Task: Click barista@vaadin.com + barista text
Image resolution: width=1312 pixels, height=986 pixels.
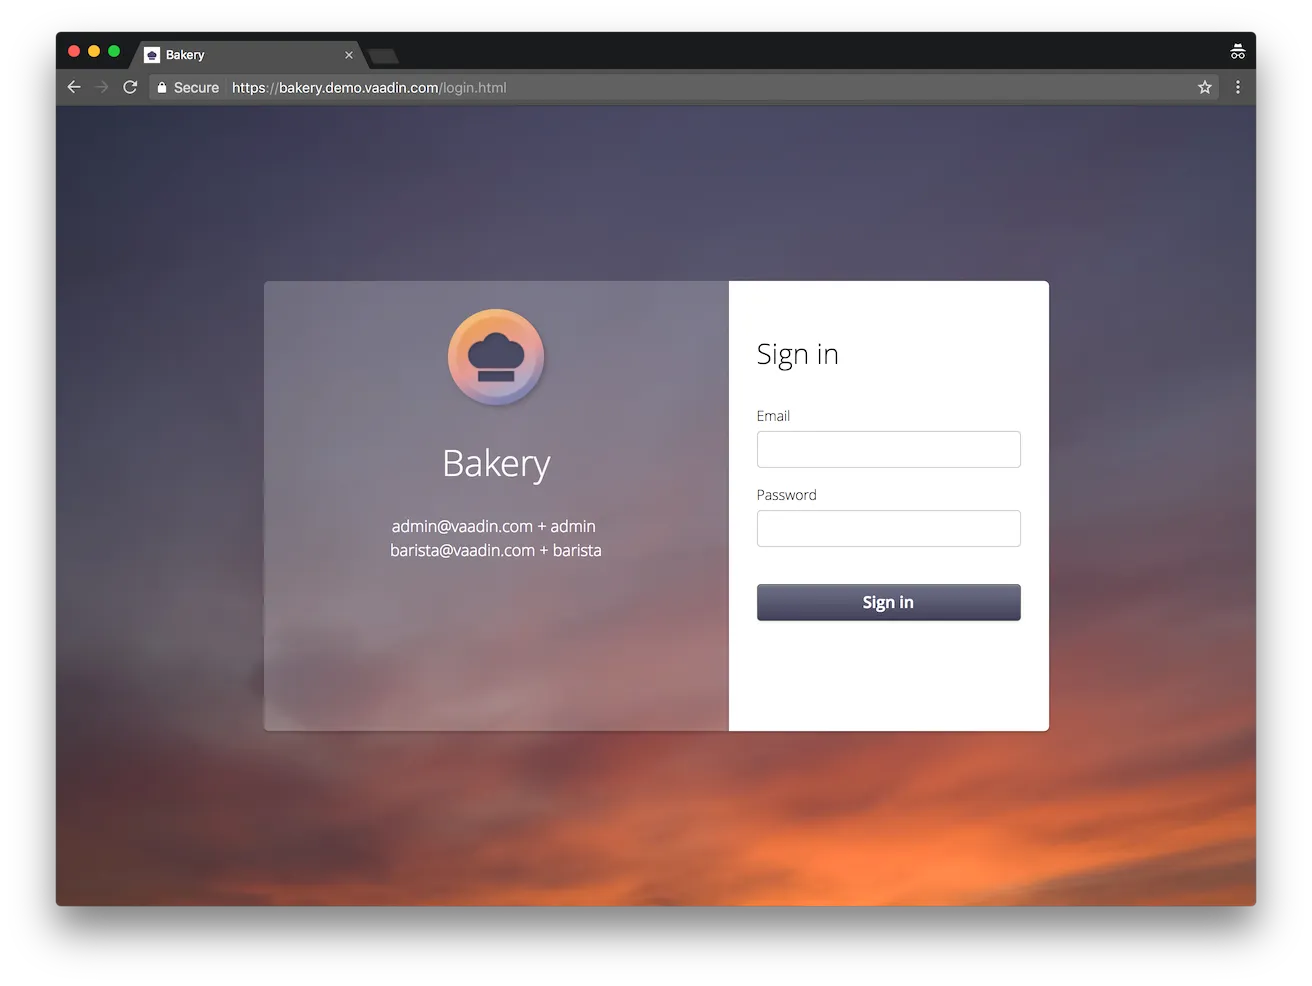Action: point(496,550)
